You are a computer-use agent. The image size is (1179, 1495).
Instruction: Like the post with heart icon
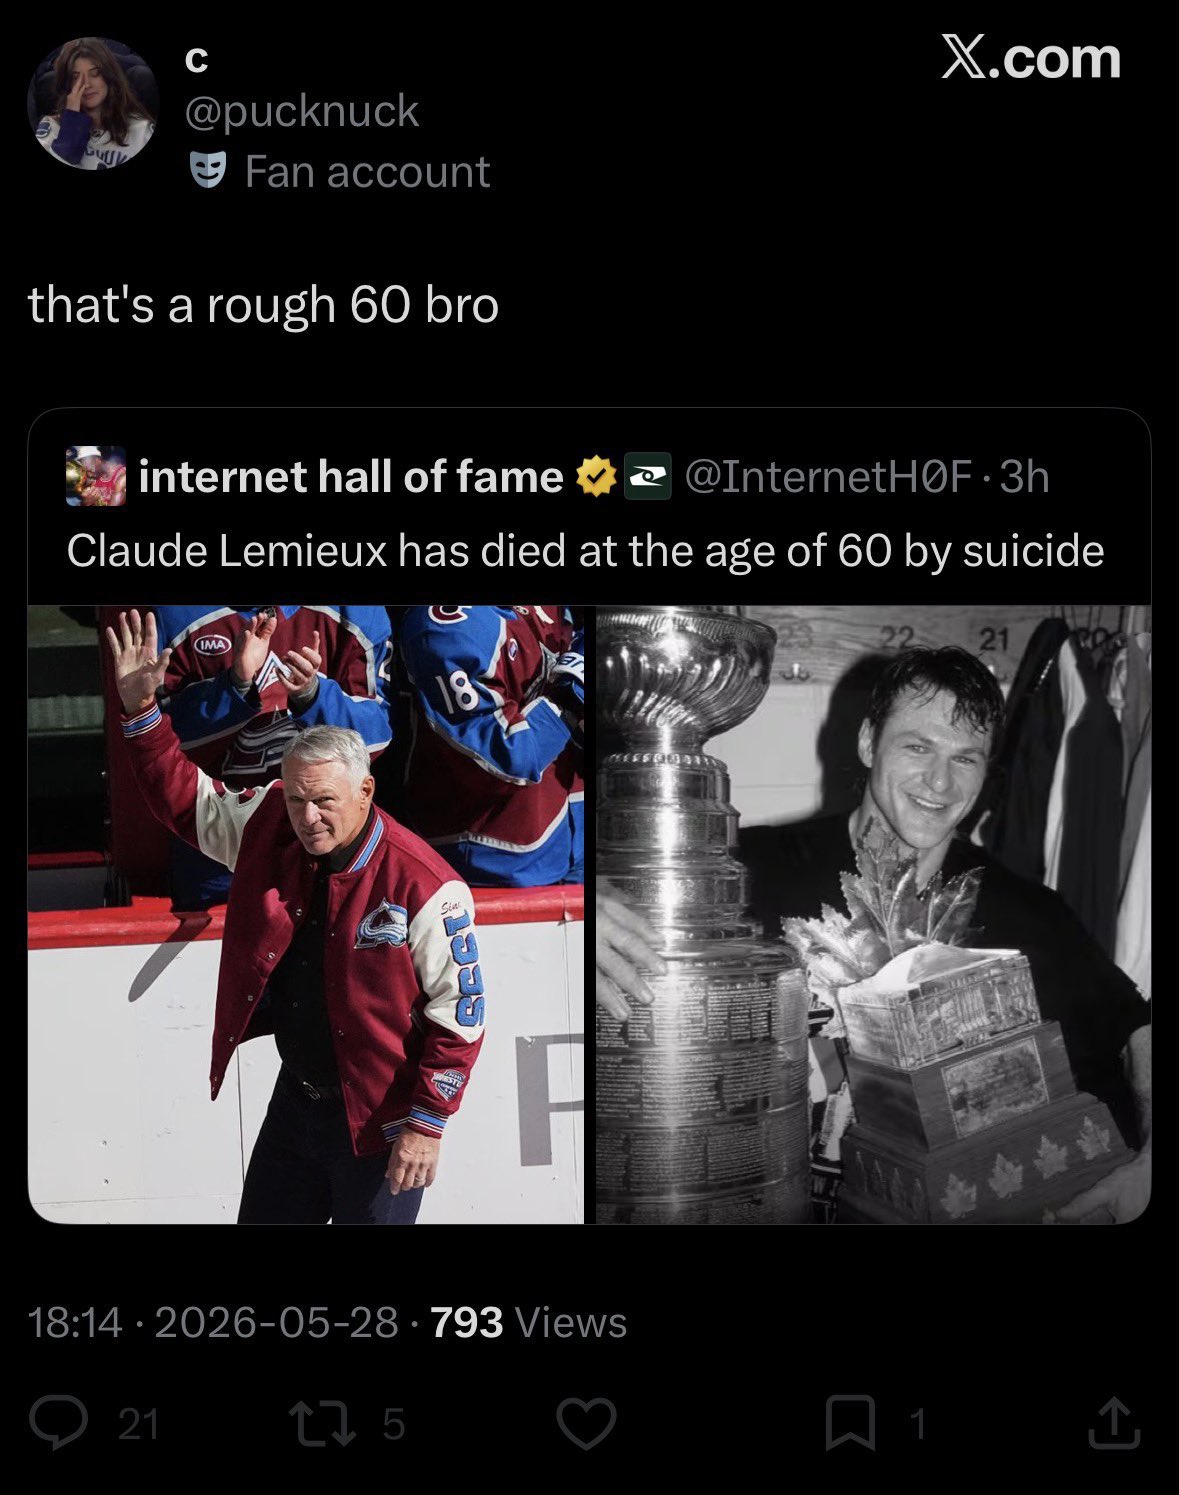586,1423
